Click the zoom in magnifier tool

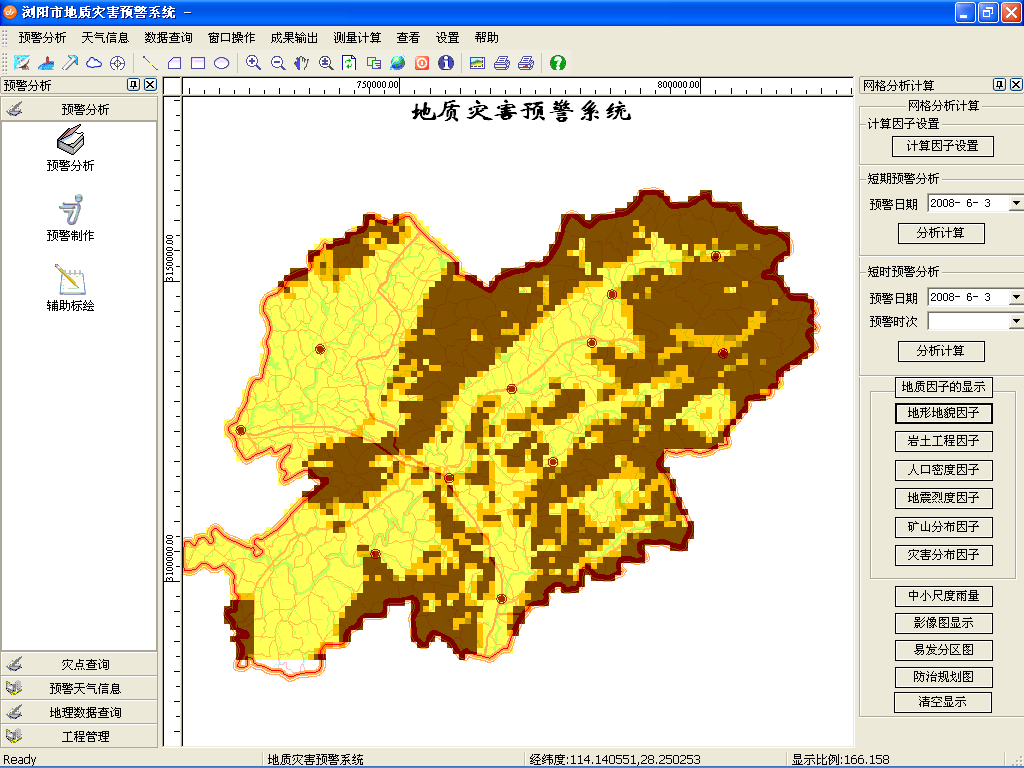click(253, 62)
